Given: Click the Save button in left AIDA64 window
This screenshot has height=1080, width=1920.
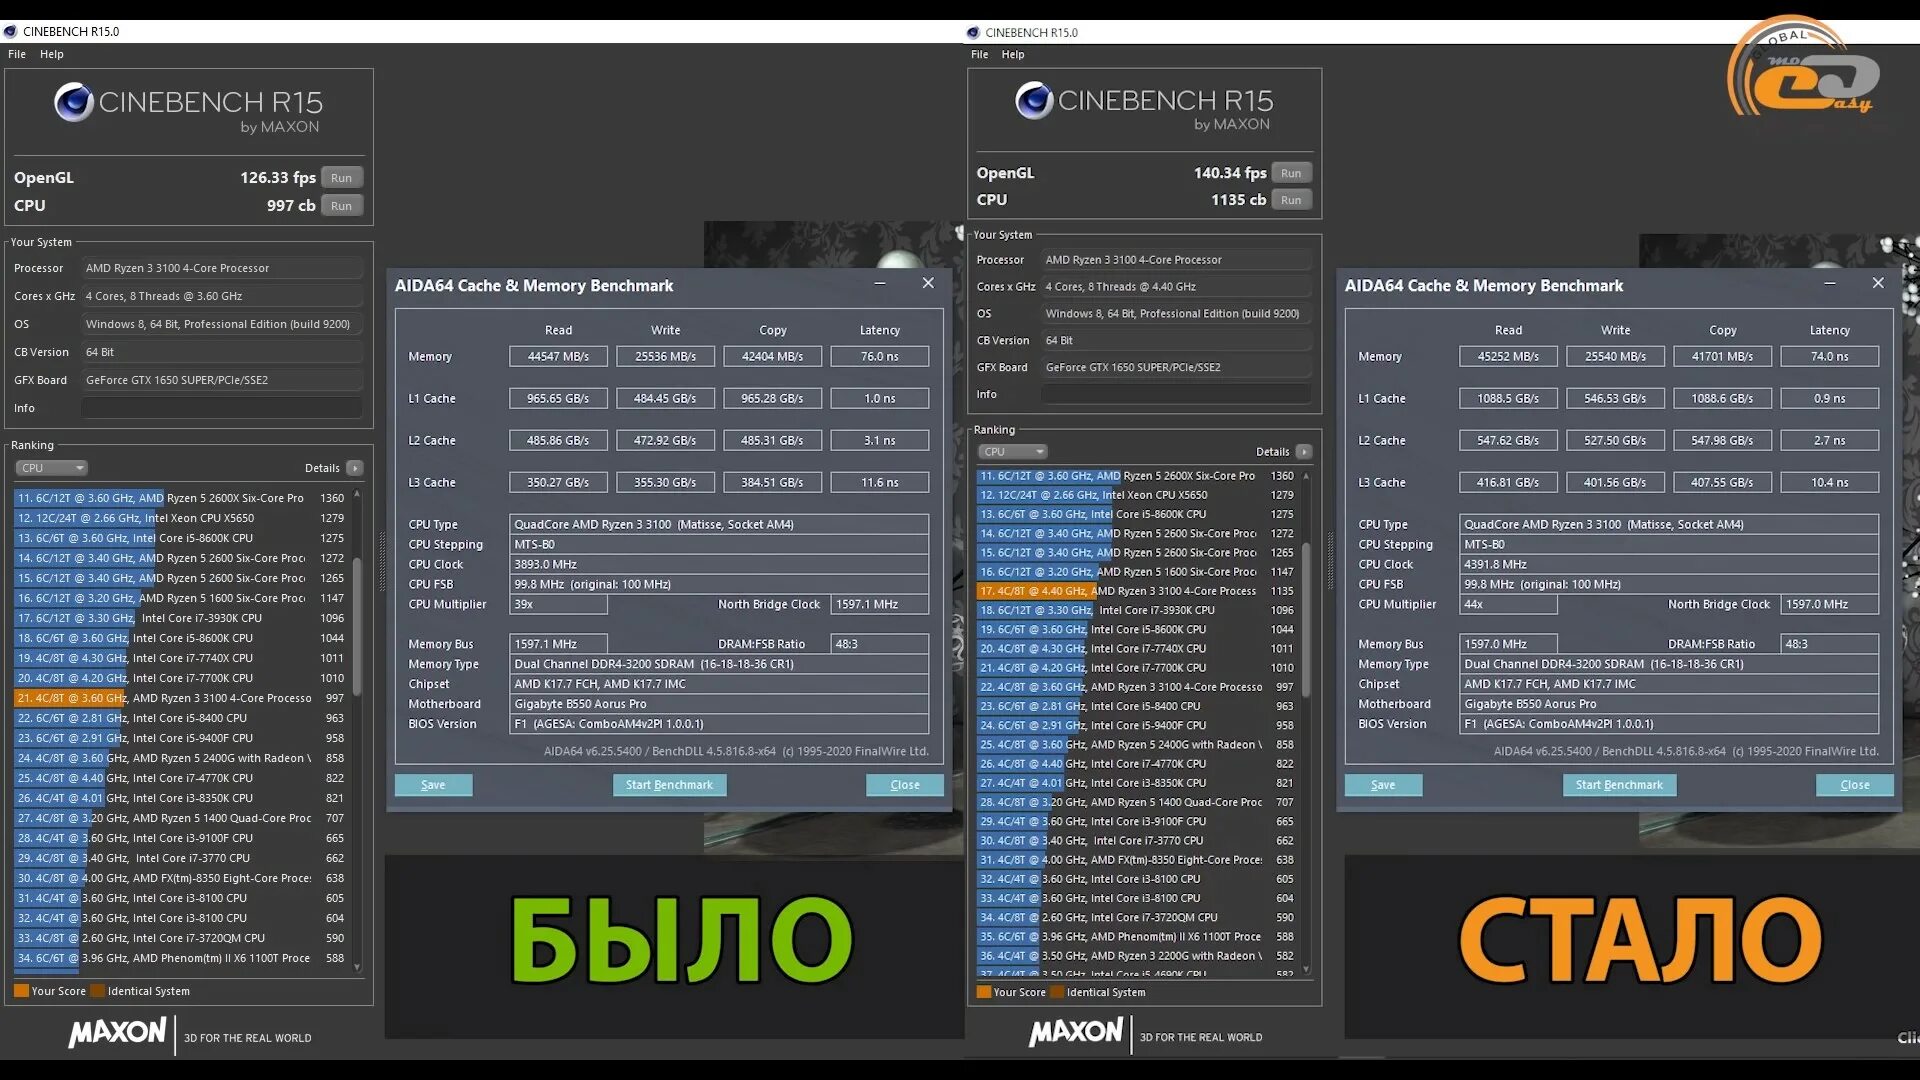Looking at the screenshot, I should pyautogui.click(x=434, y=785).
